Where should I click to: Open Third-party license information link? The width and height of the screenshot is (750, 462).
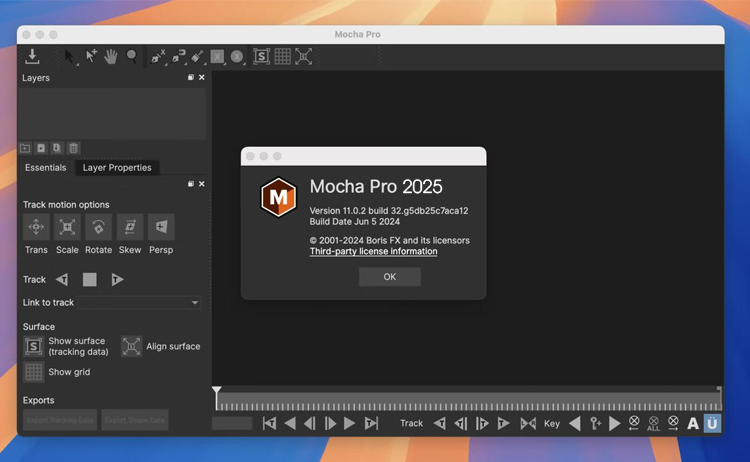click(373, 252)
